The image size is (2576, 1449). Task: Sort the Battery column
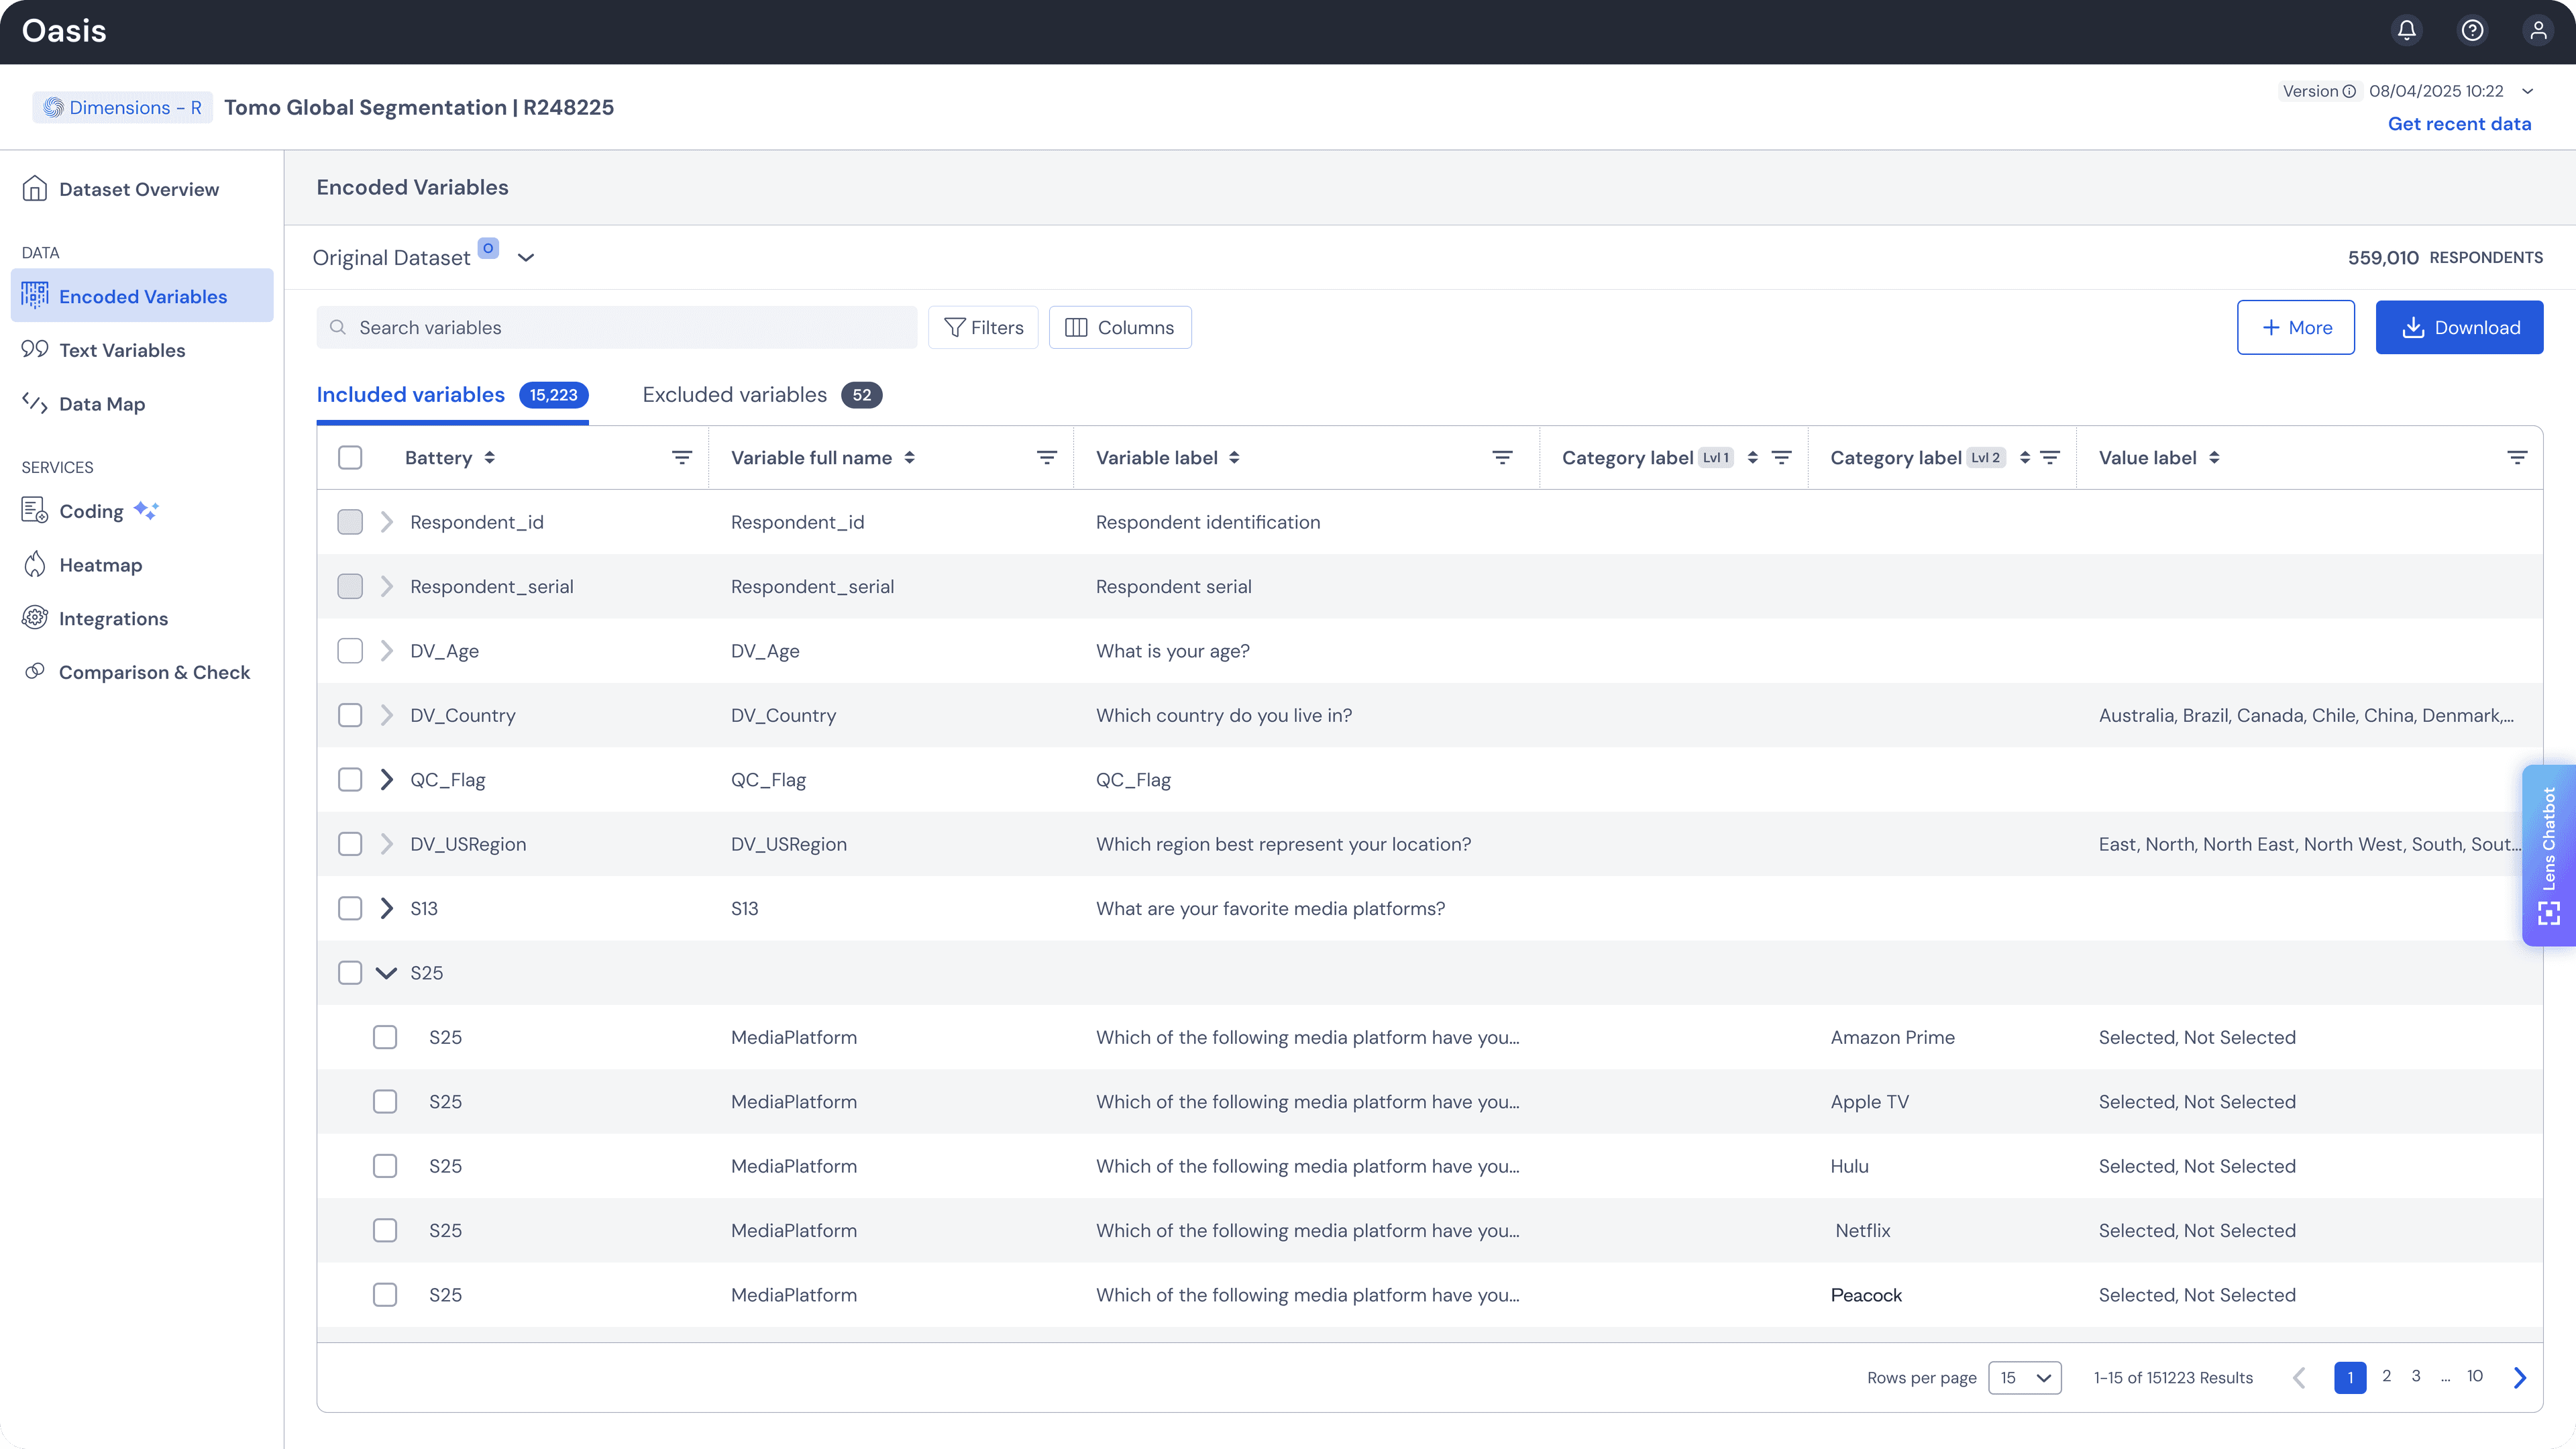coord(490,458)
